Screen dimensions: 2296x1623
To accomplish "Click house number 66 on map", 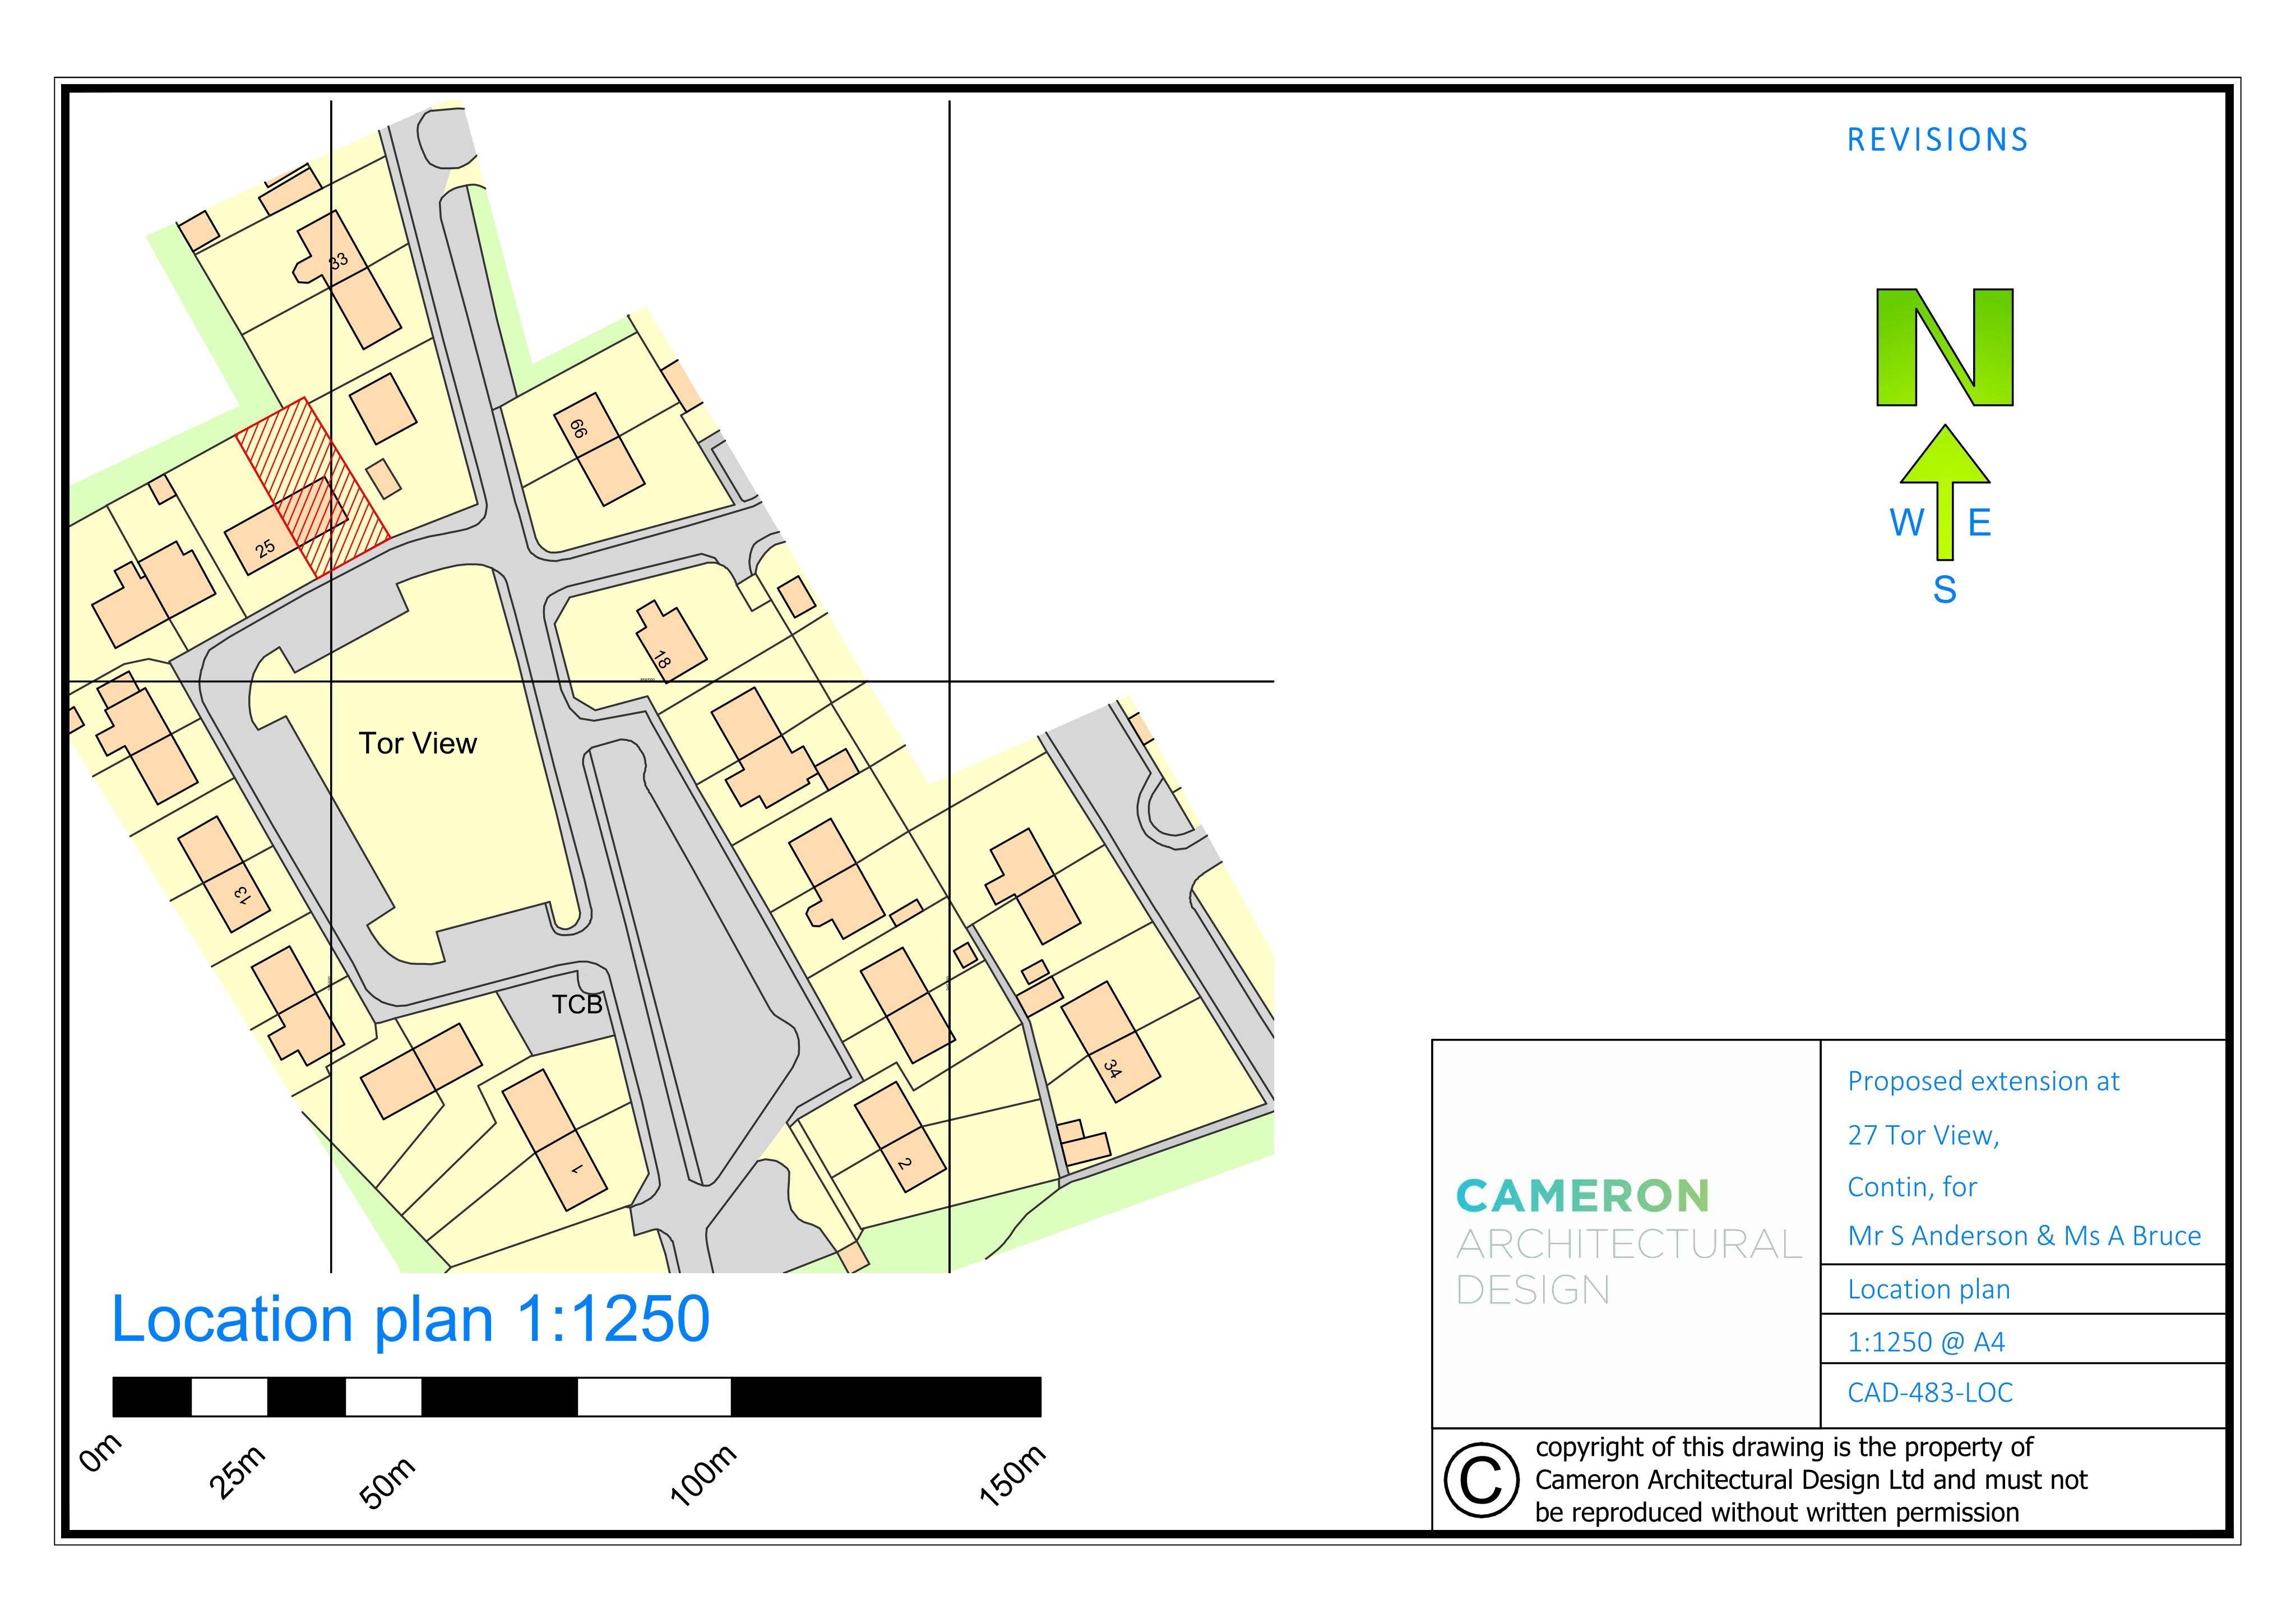I will point(578,429).
